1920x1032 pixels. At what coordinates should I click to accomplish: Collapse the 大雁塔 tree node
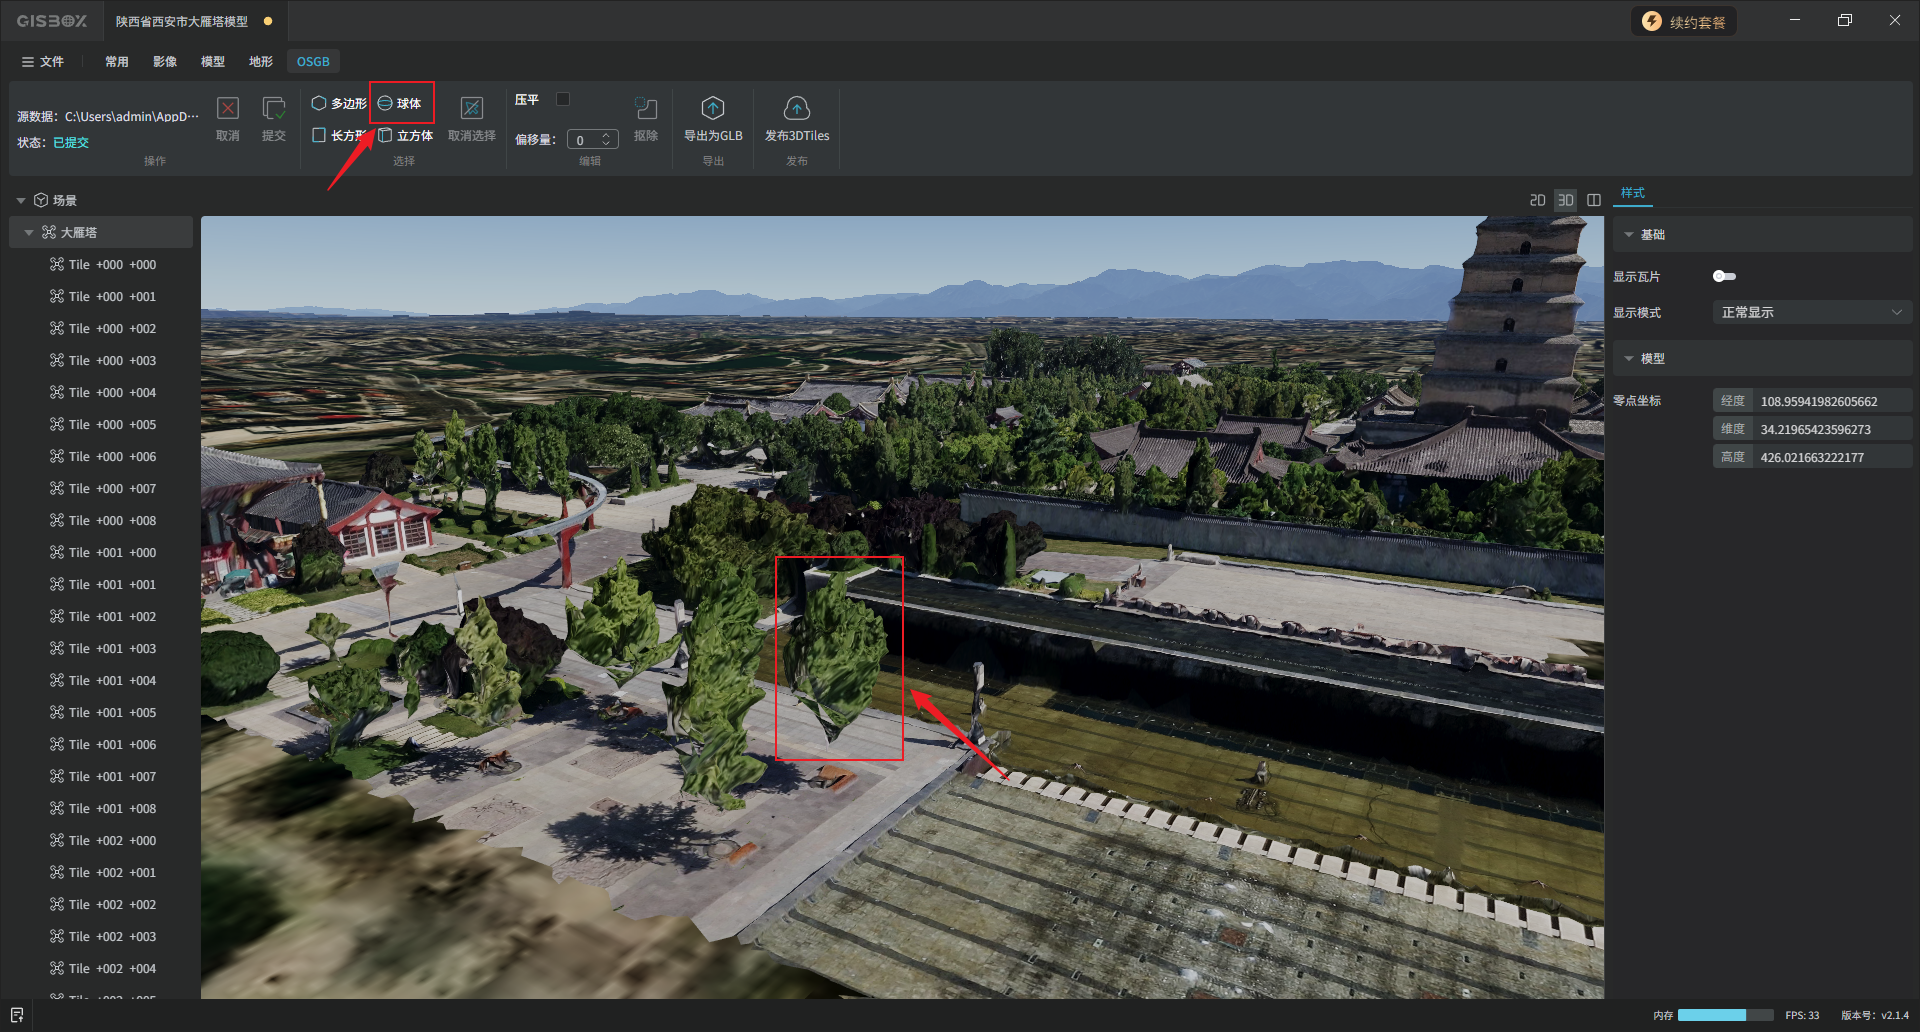pos(29,232)
